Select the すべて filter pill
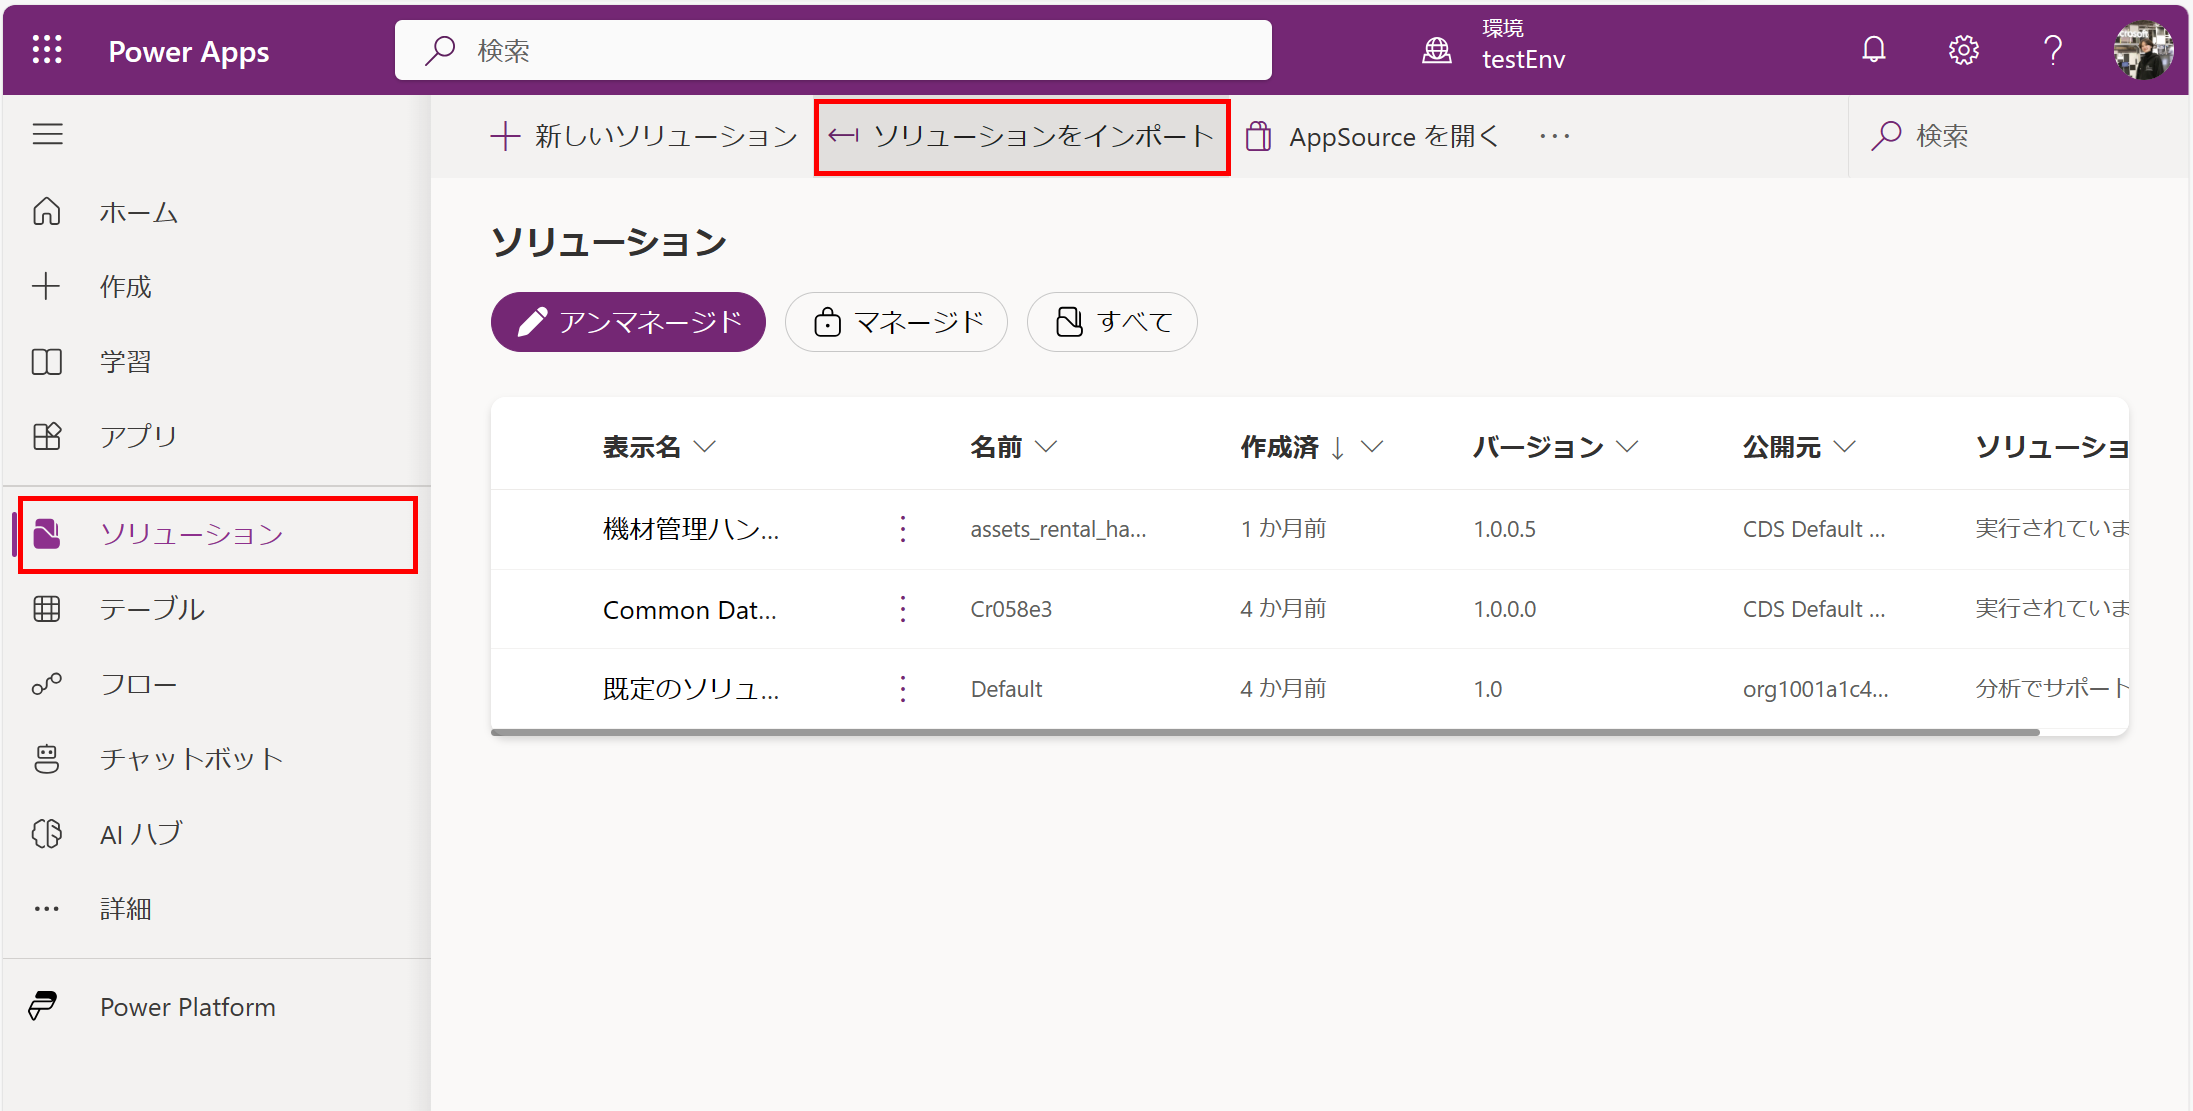The height and width of the screenshot is (1111, 2193). point(1112,322)
